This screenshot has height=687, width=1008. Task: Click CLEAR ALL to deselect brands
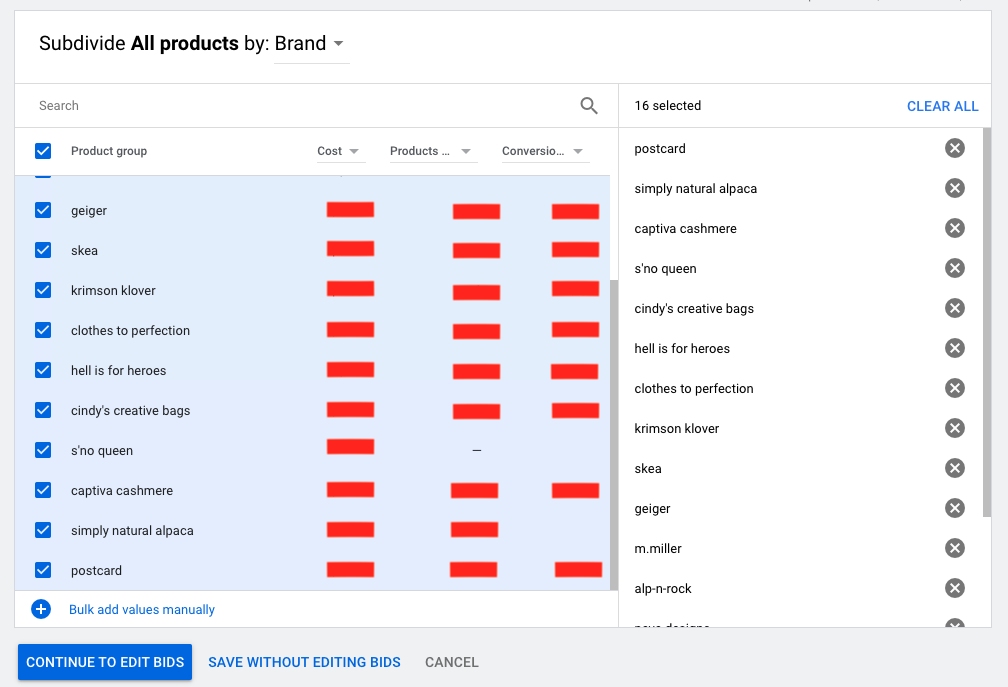[942, 105]
